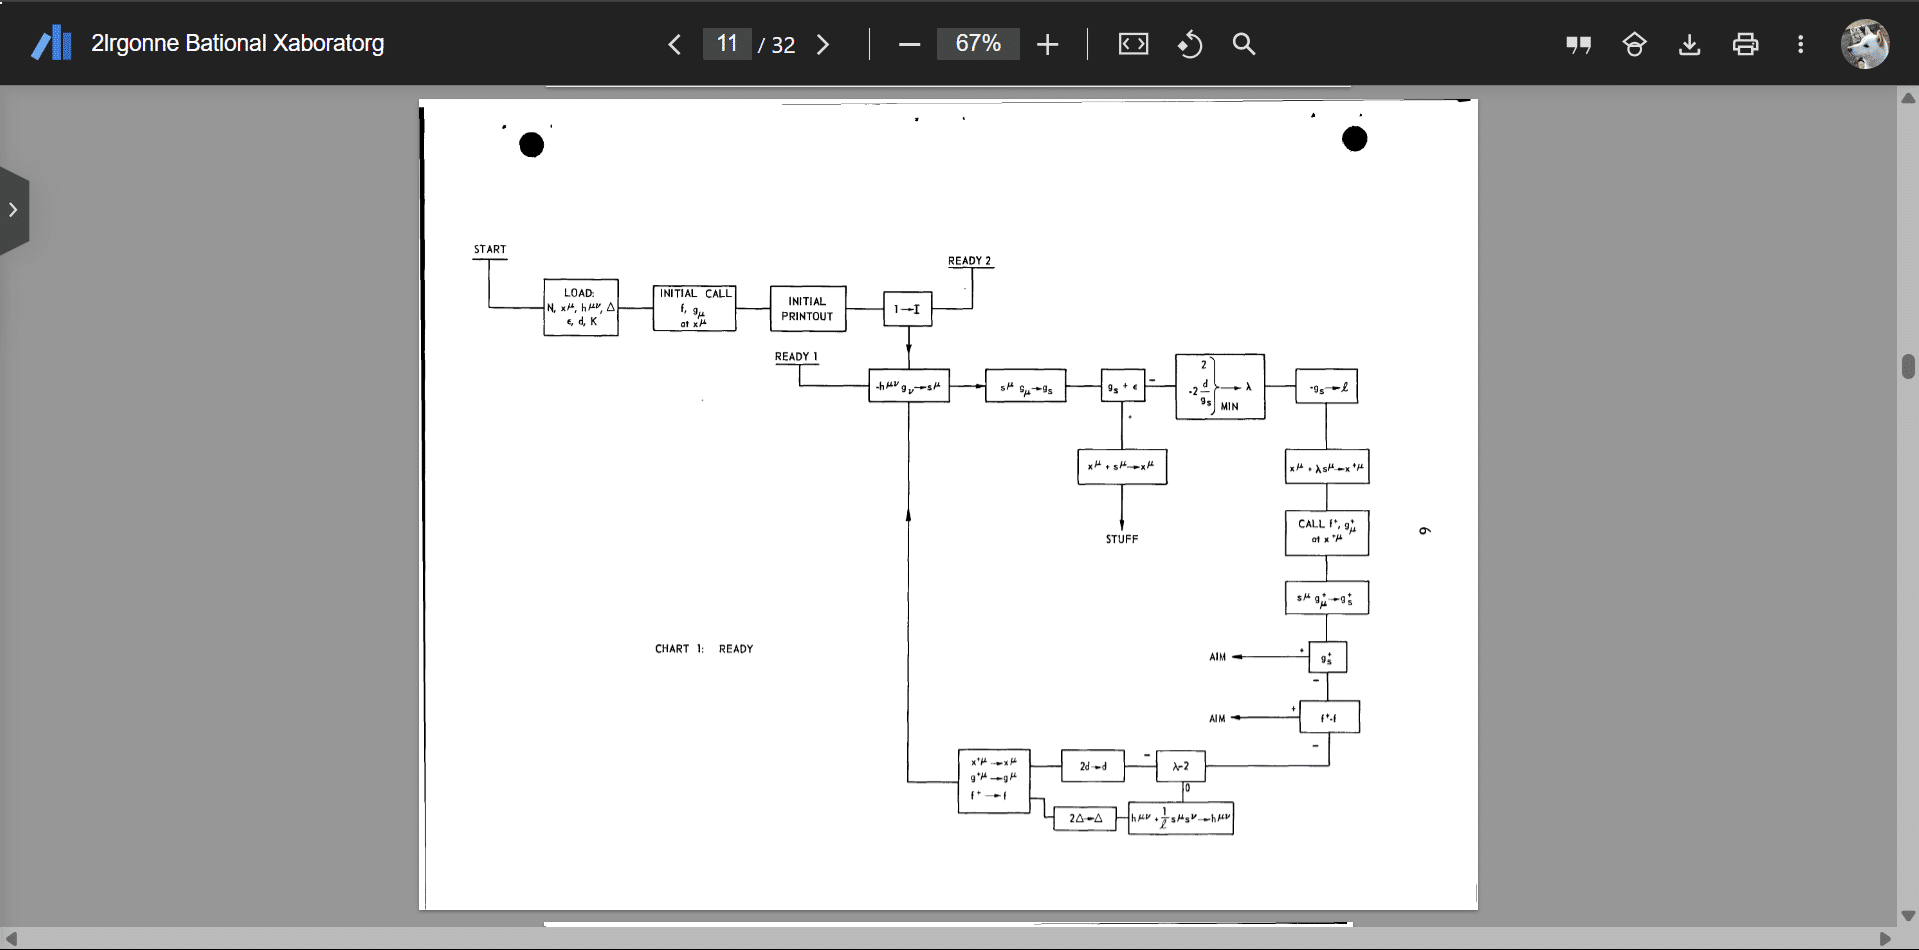The height and width of the screenshot is (950, 1919).
Task: Open the user profile avatar
Action: tap(1864, 44)
